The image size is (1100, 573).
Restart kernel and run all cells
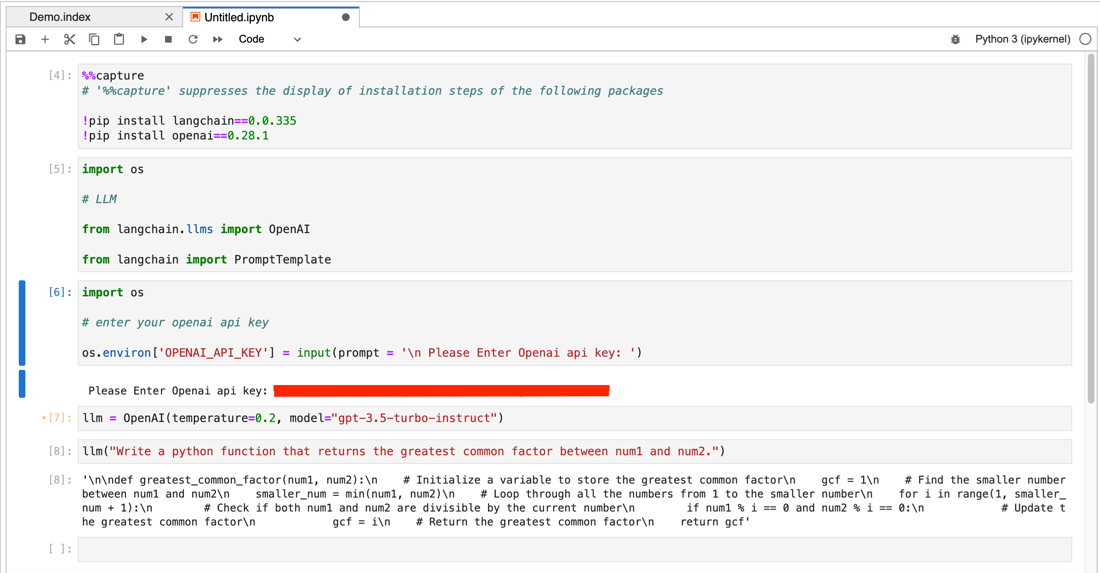point(218,40)
